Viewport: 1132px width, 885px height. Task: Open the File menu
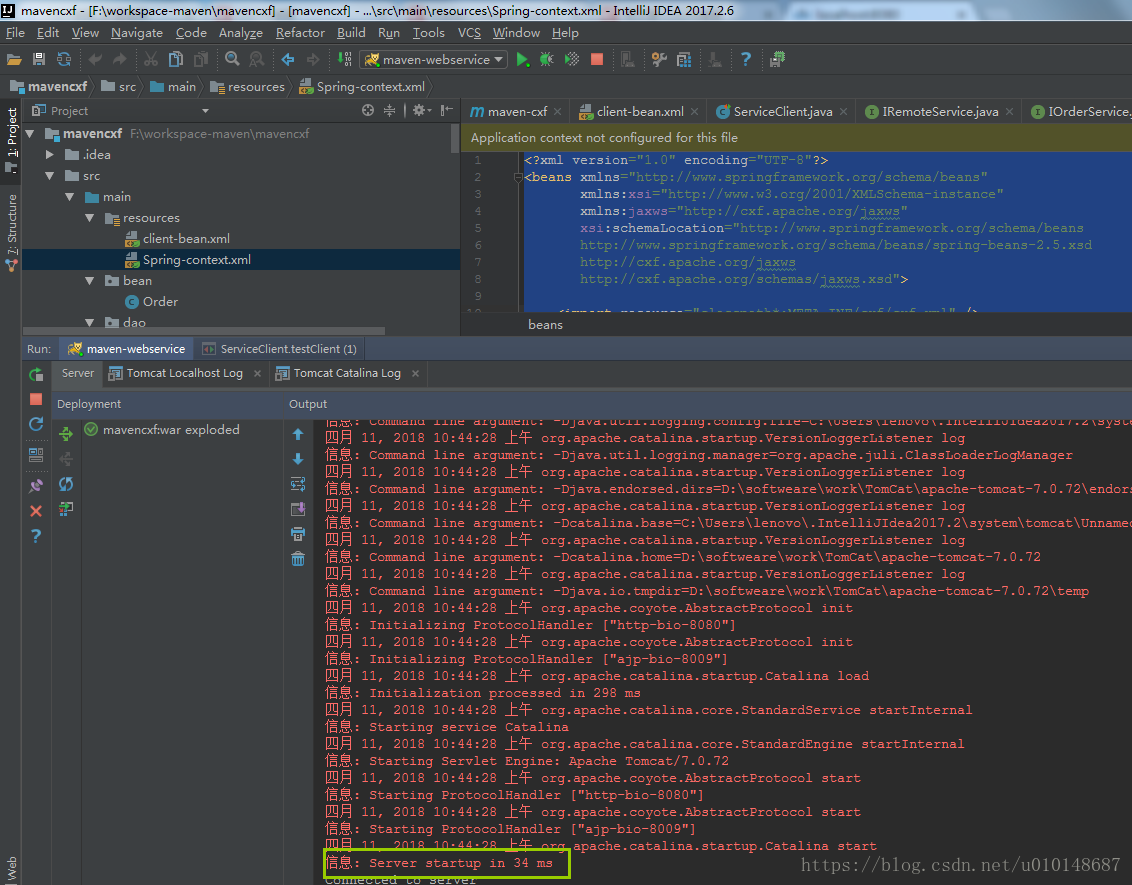pyautogui.click(x=15, y=32)
